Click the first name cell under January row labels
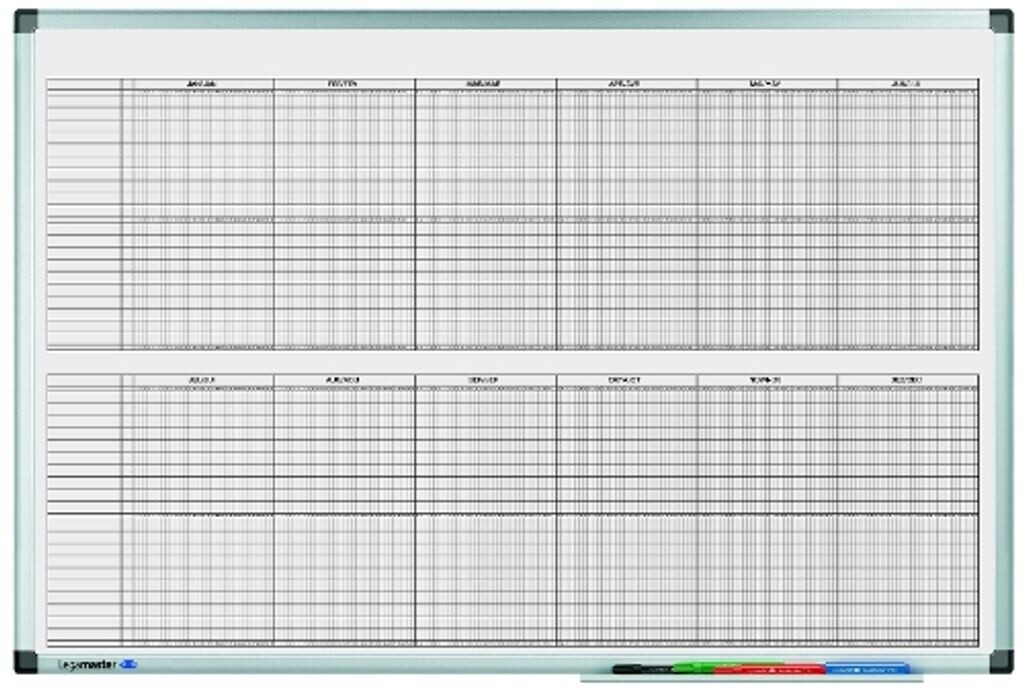1024x690 pixels. (x=84, y=97)
